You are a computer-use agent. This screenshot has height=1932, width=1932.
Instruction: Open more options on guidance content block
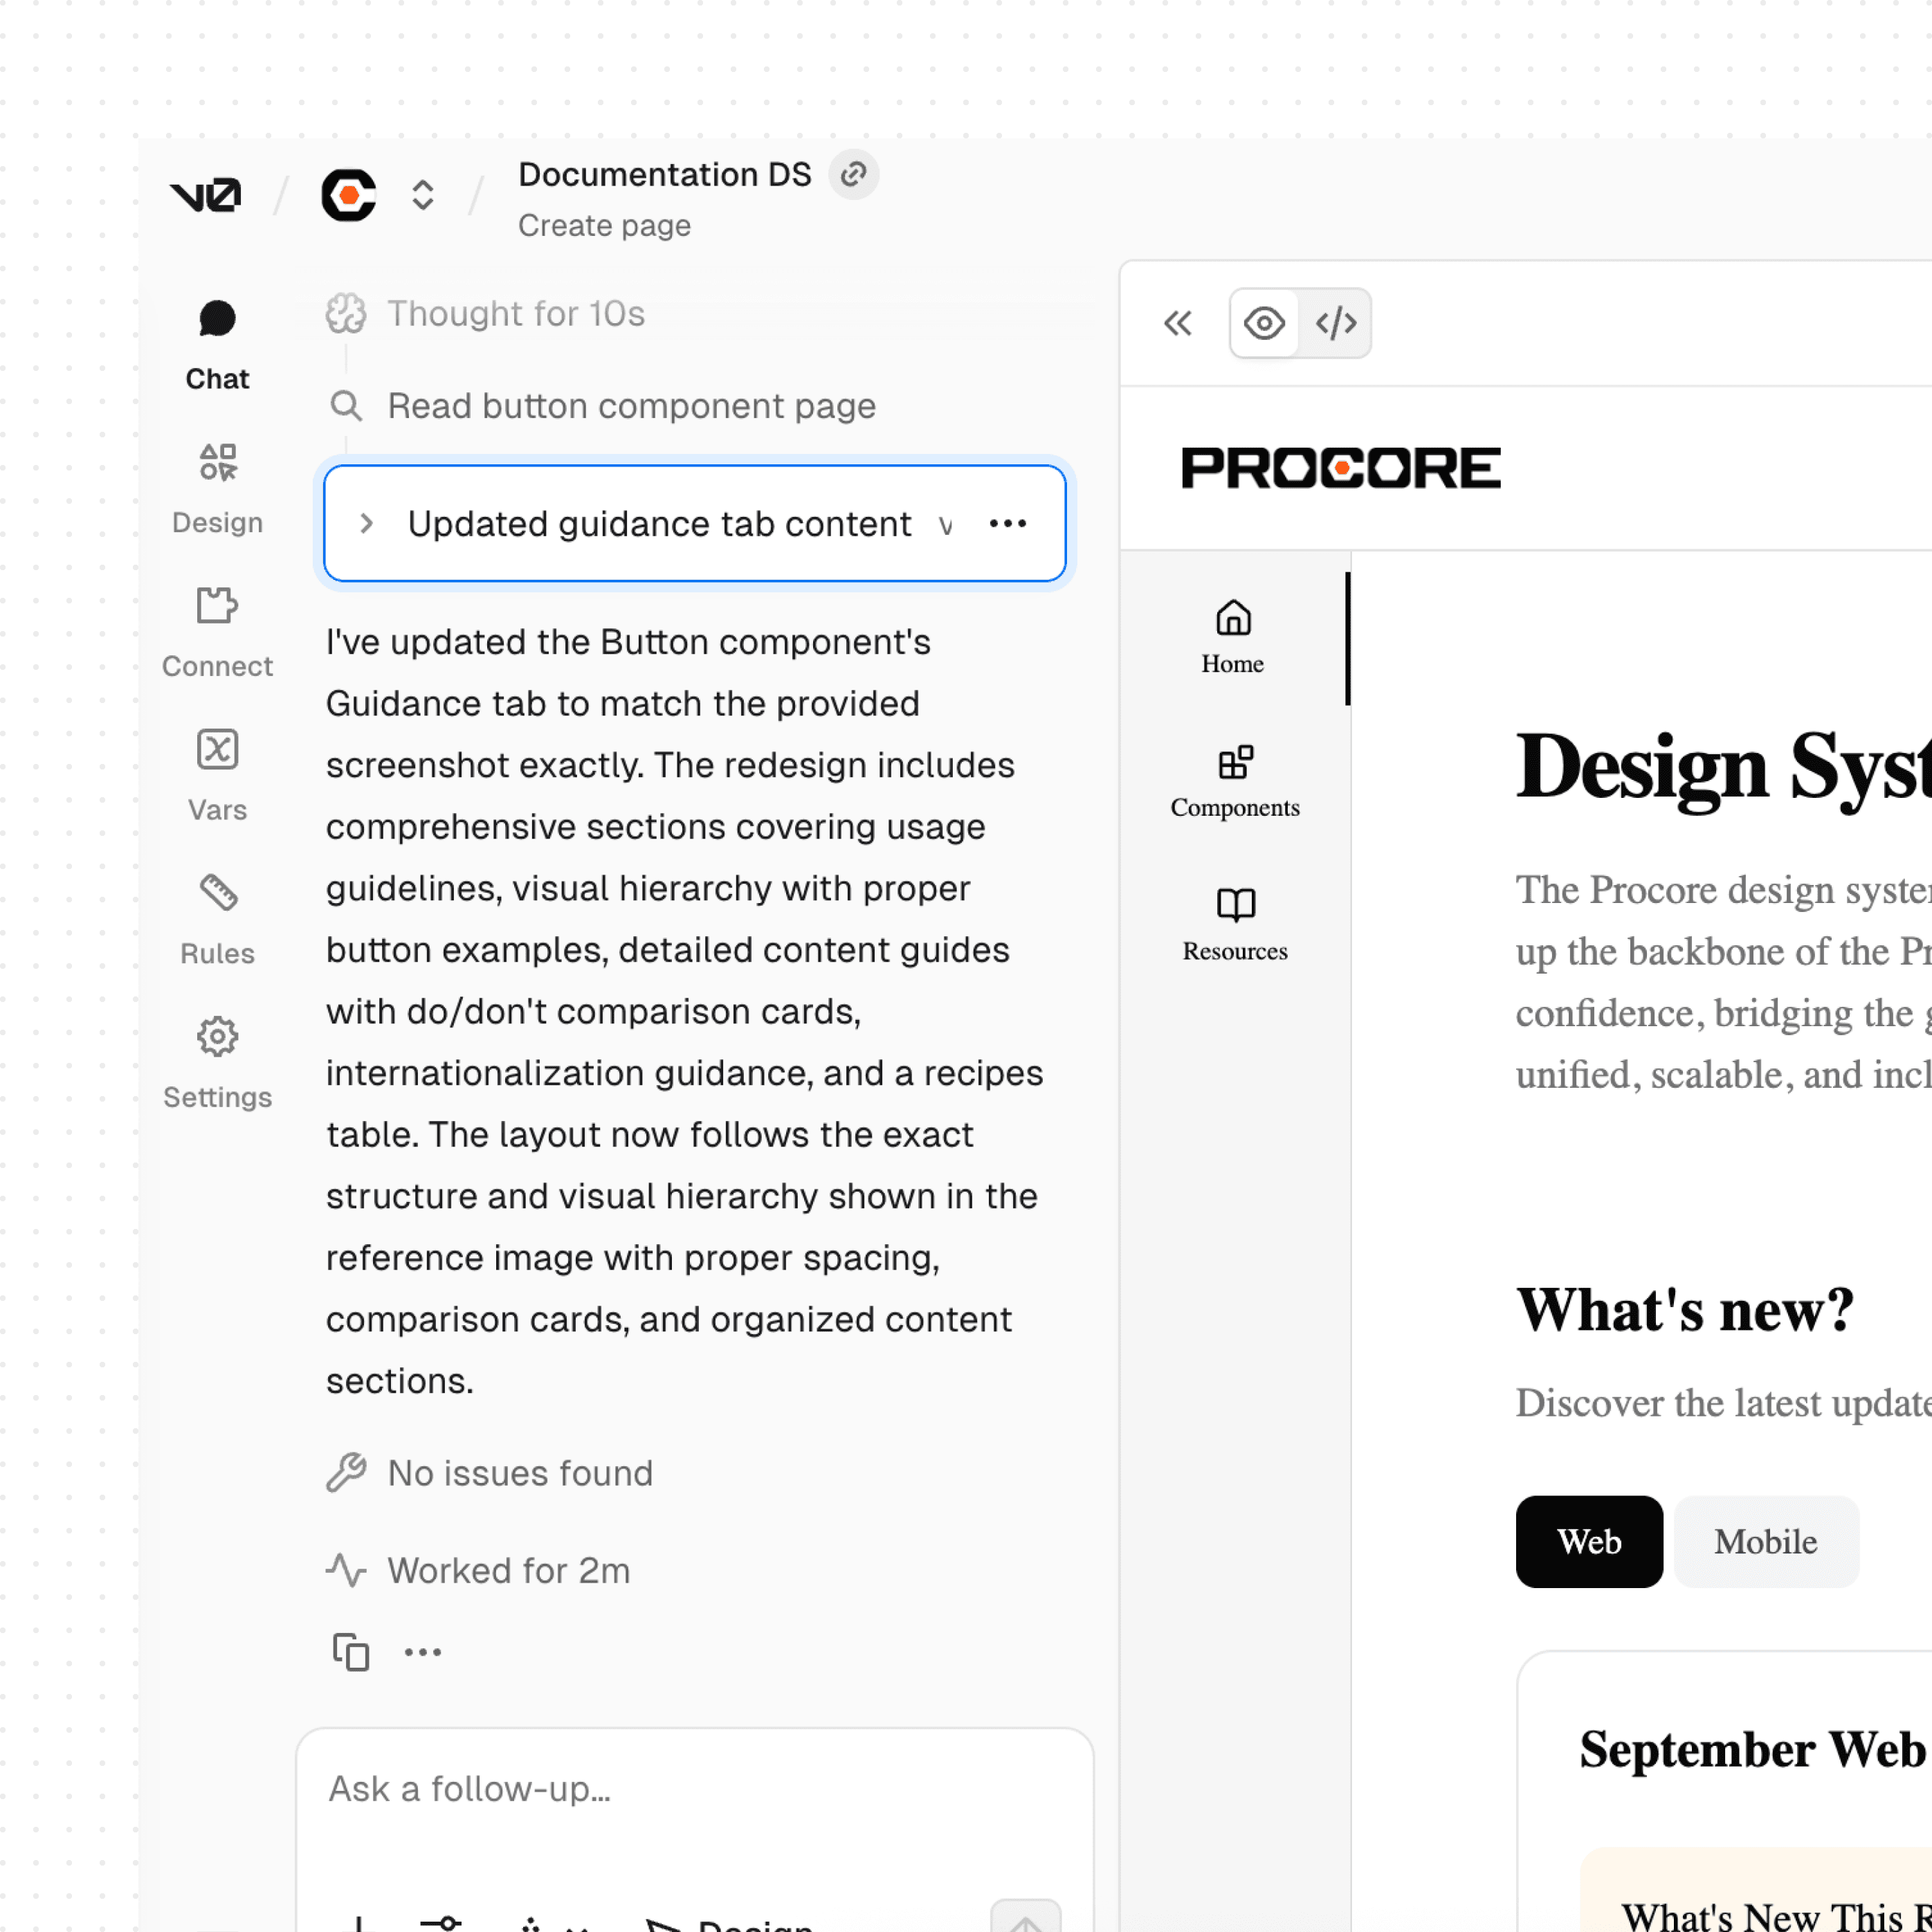pyautogui.click(x=1007, y=523)
